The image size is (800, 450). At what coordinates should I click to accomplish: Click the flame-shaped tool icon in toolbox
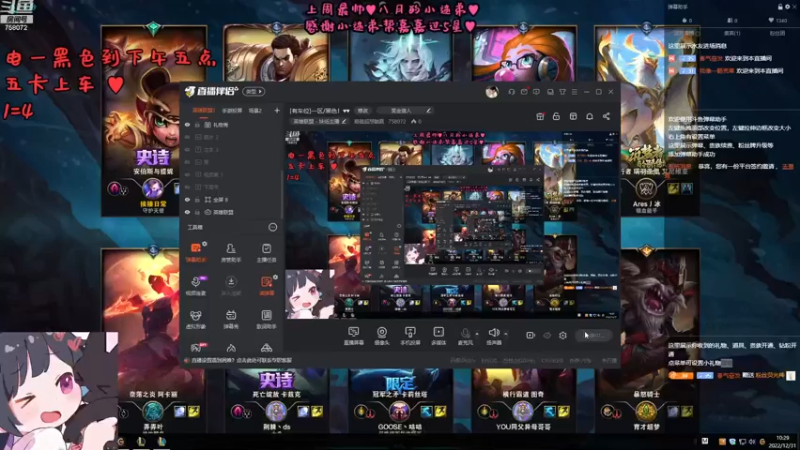pos(231,347)
